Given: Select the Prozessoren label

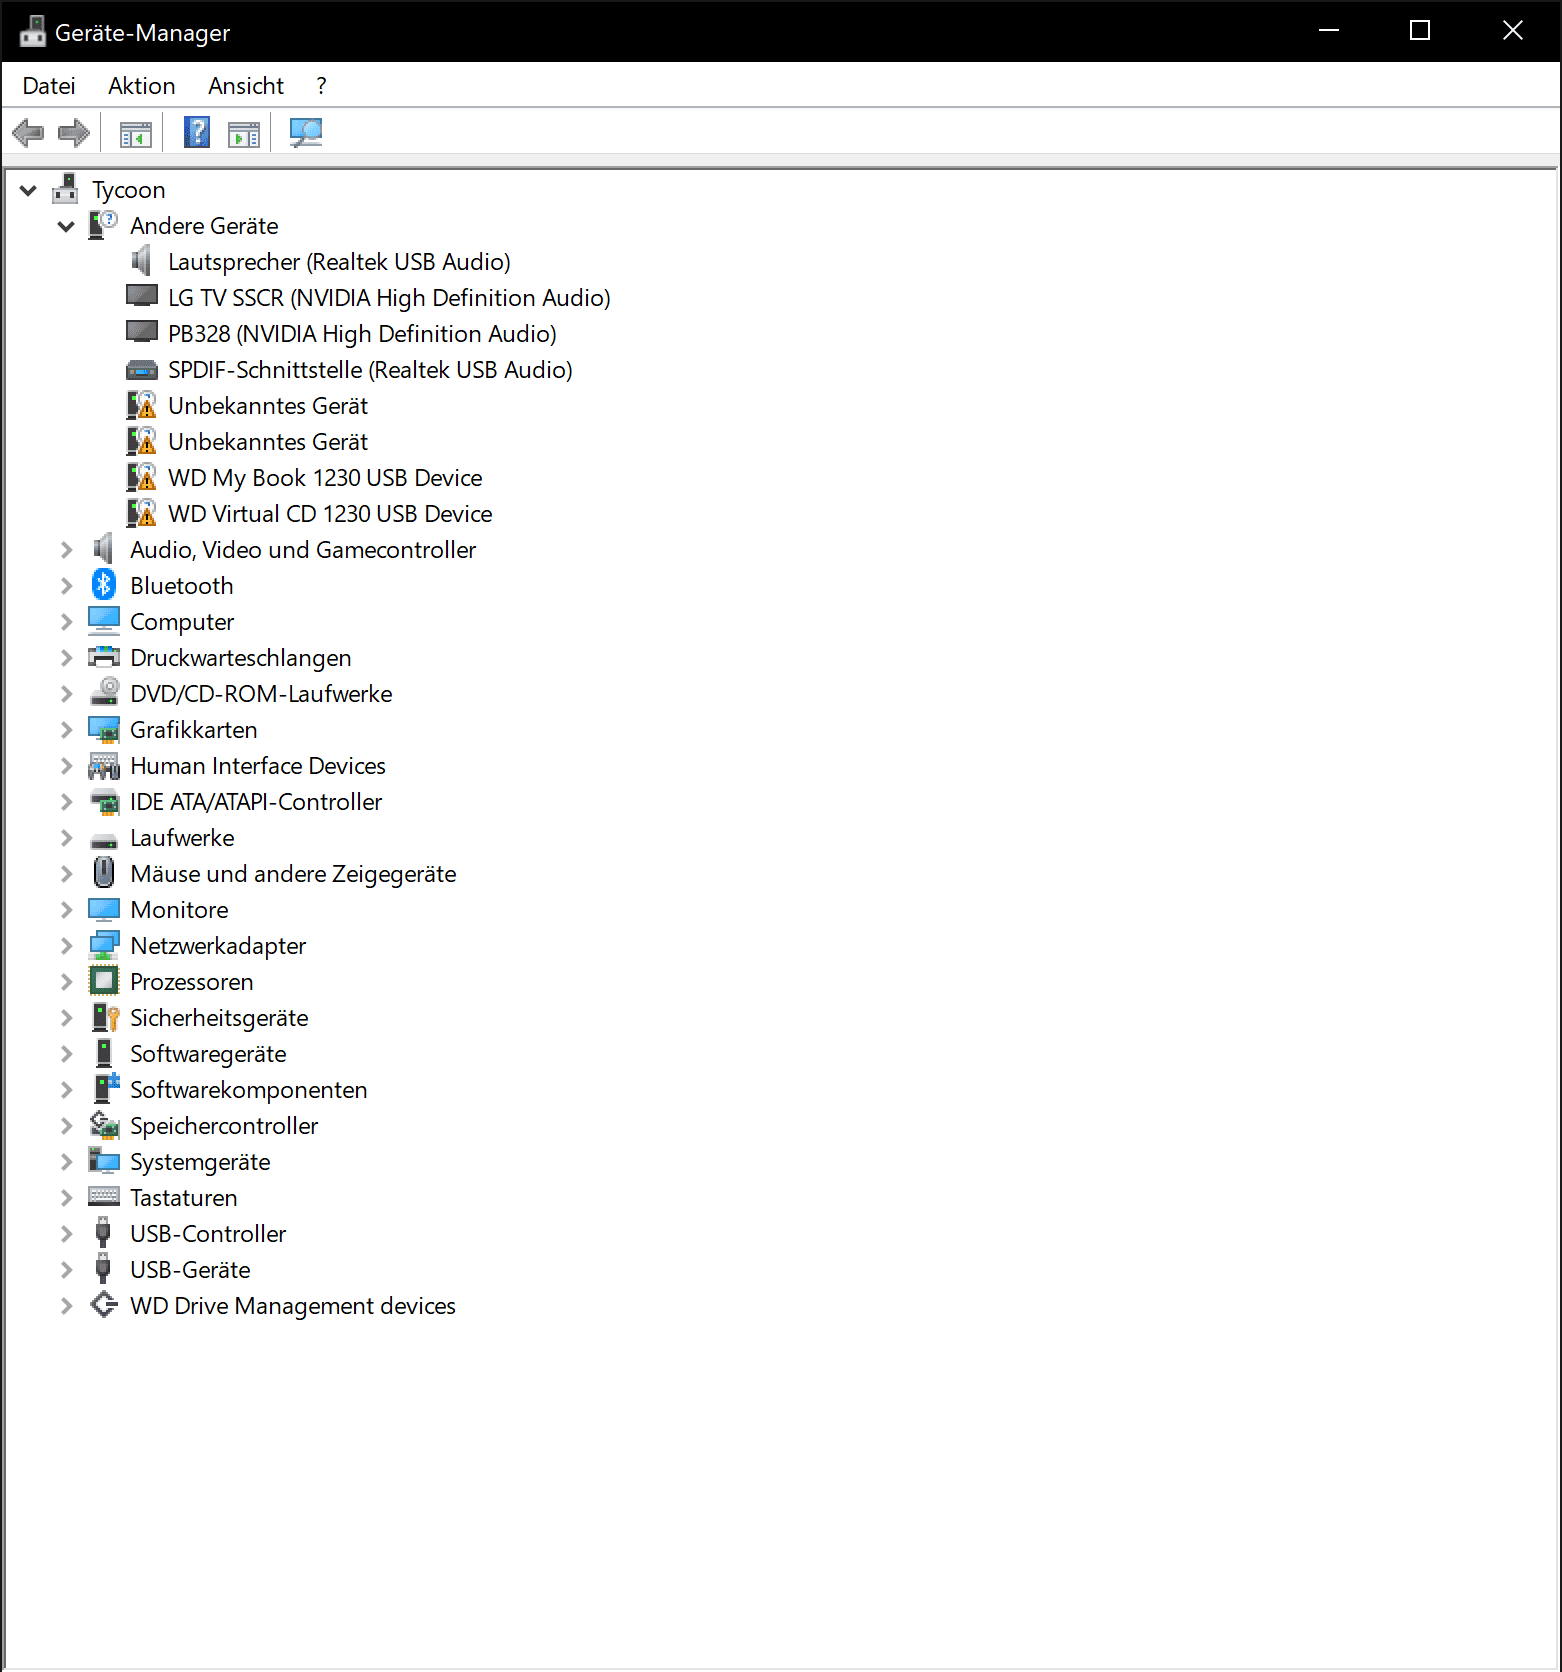Looking at the screenshot, I should pos(192,982).
